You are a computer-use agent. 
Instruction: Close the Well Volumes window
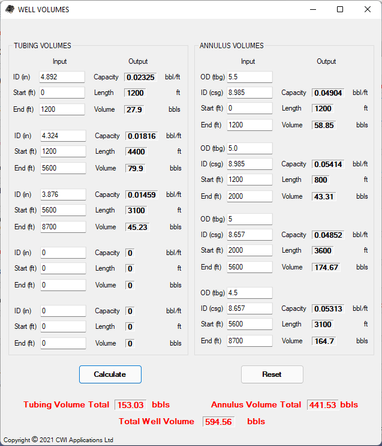click(x=367, y=9)
